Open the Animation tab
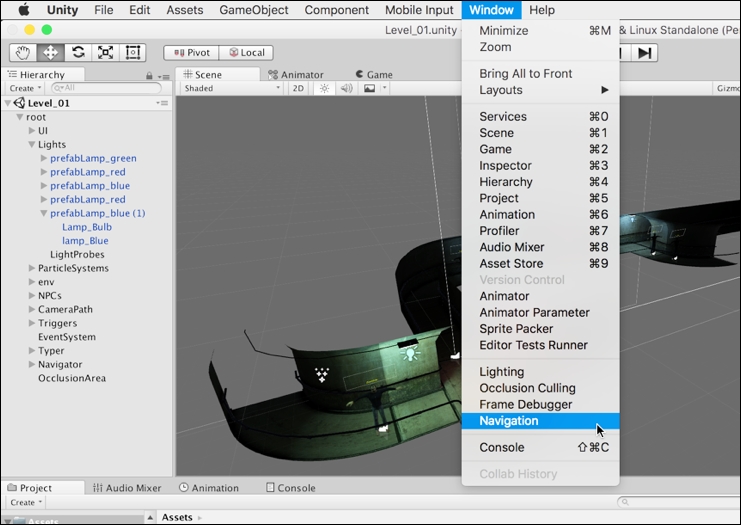The height and width of the screenshot is (525, 741). point(209,488)
